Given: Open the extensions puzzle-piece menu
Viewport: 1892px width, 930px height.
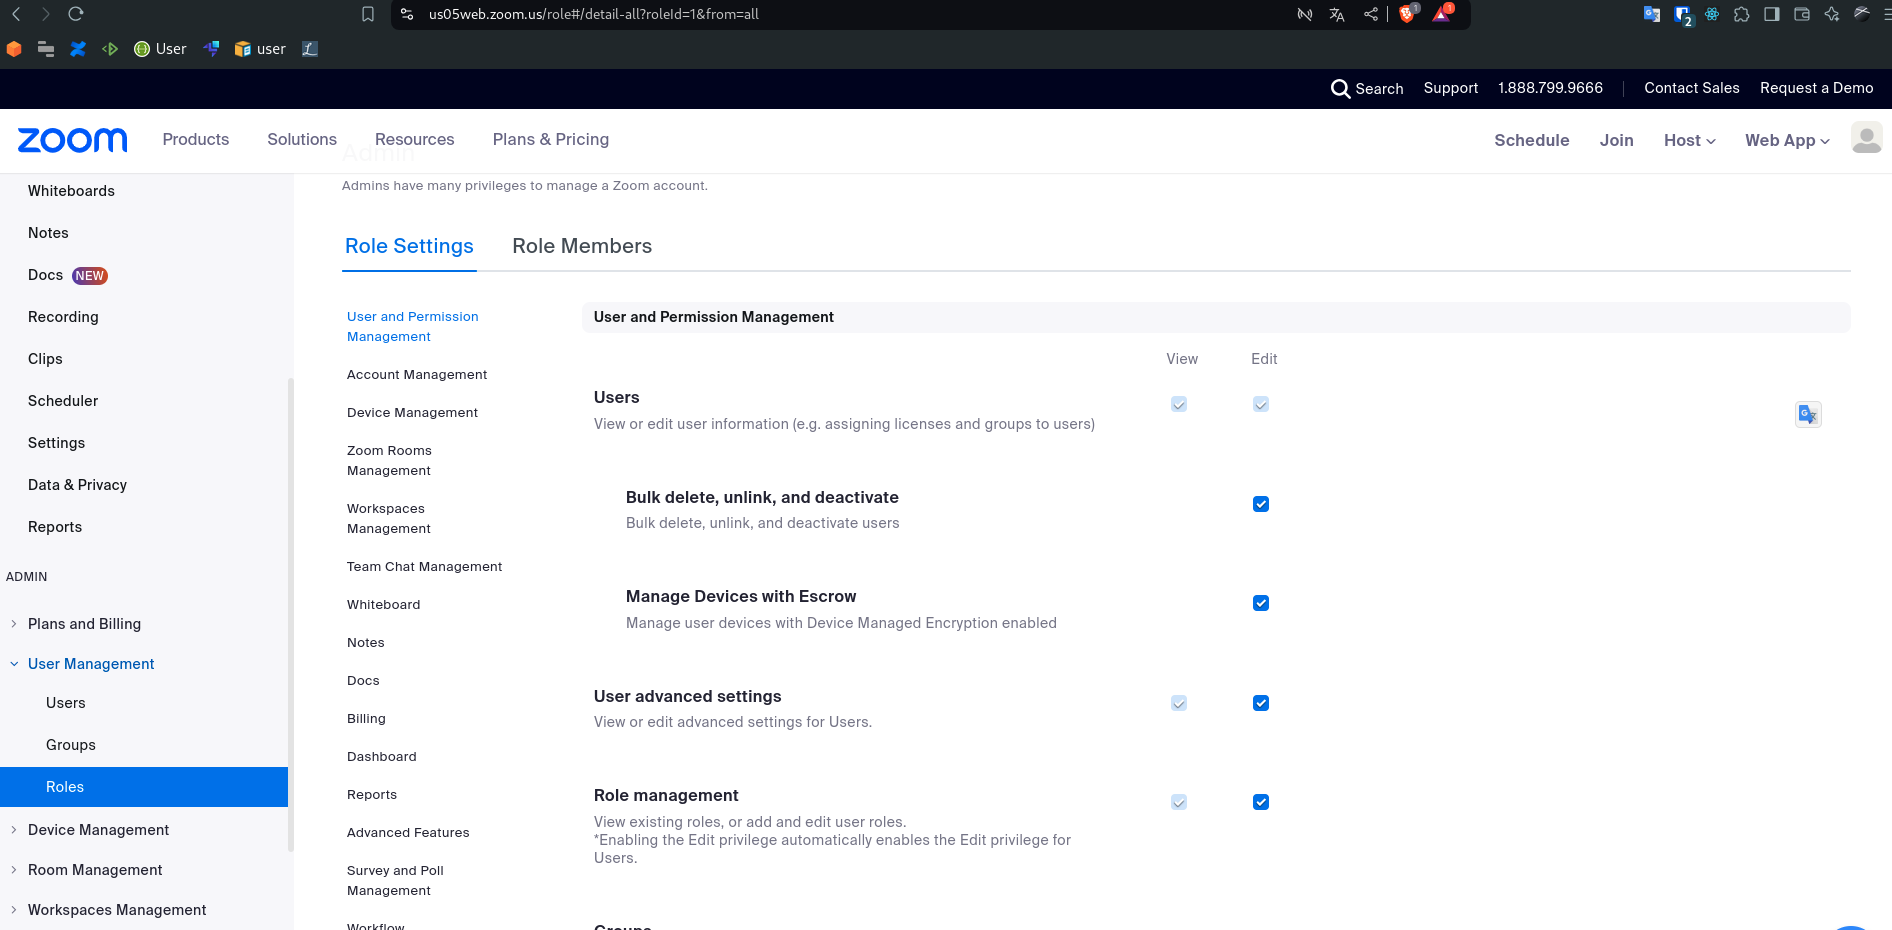Looking at the screenshot, I should pos(1742,14).
